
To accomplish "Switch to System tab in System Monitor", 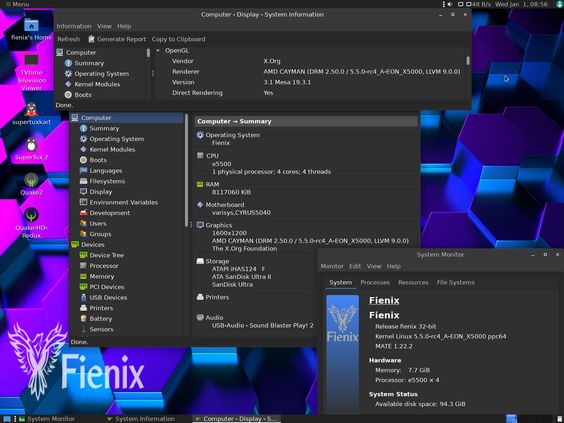I will coord(341,282).
